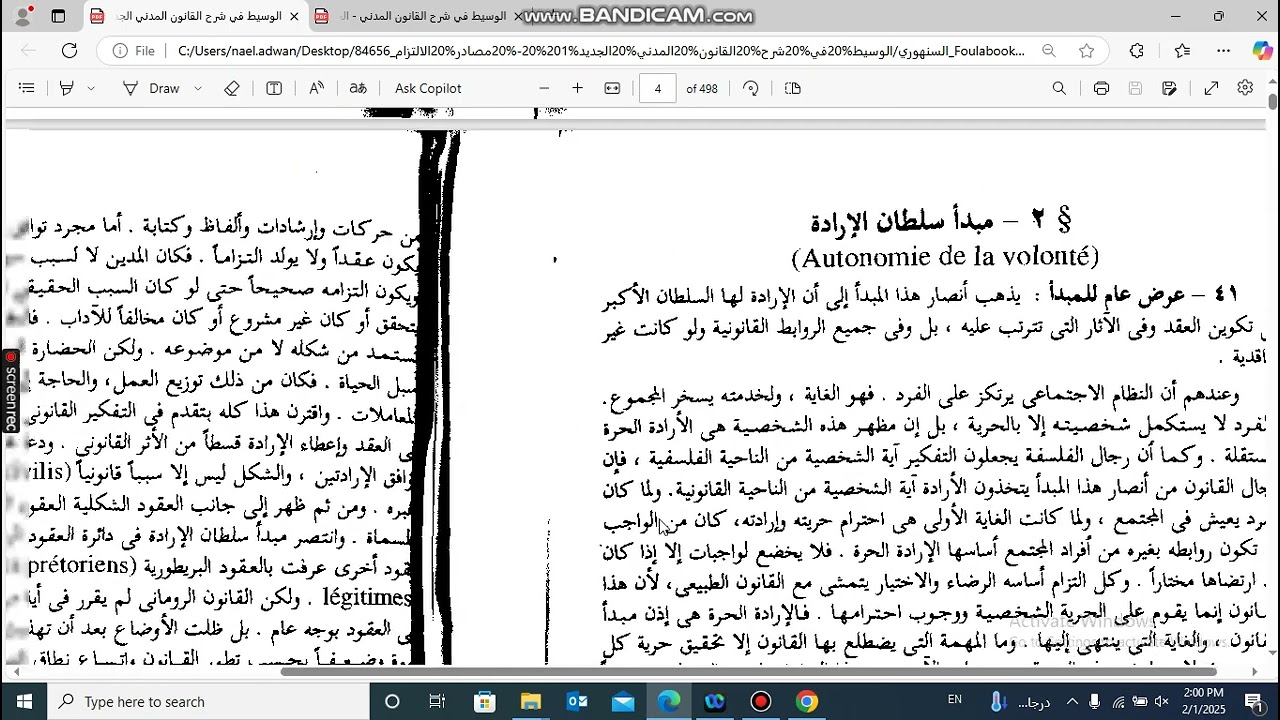Open Outlook from taskbar

577,701
